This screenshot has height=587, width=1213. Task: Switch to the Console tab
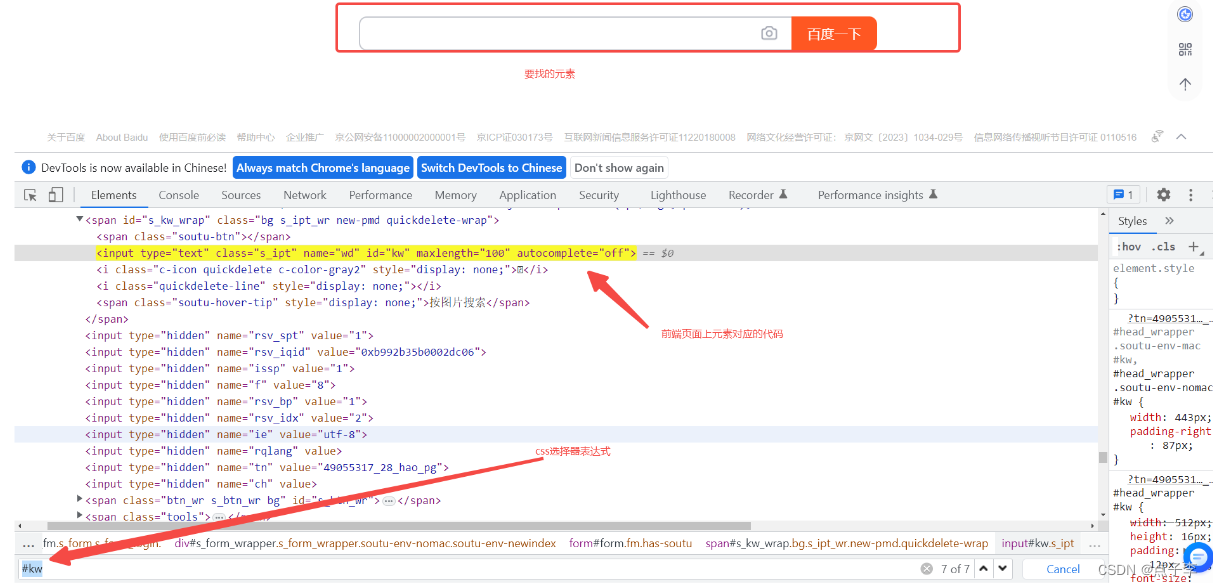coord(179,195)
